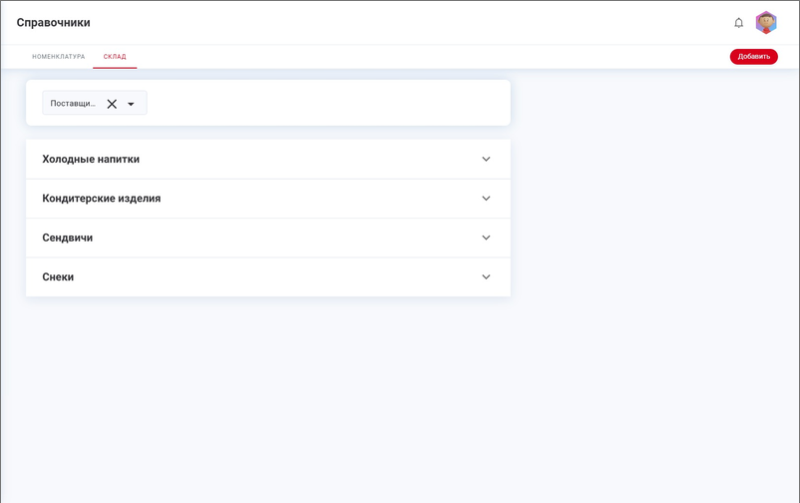Click empty space in the supplier filter card

[x=330, y=103]
